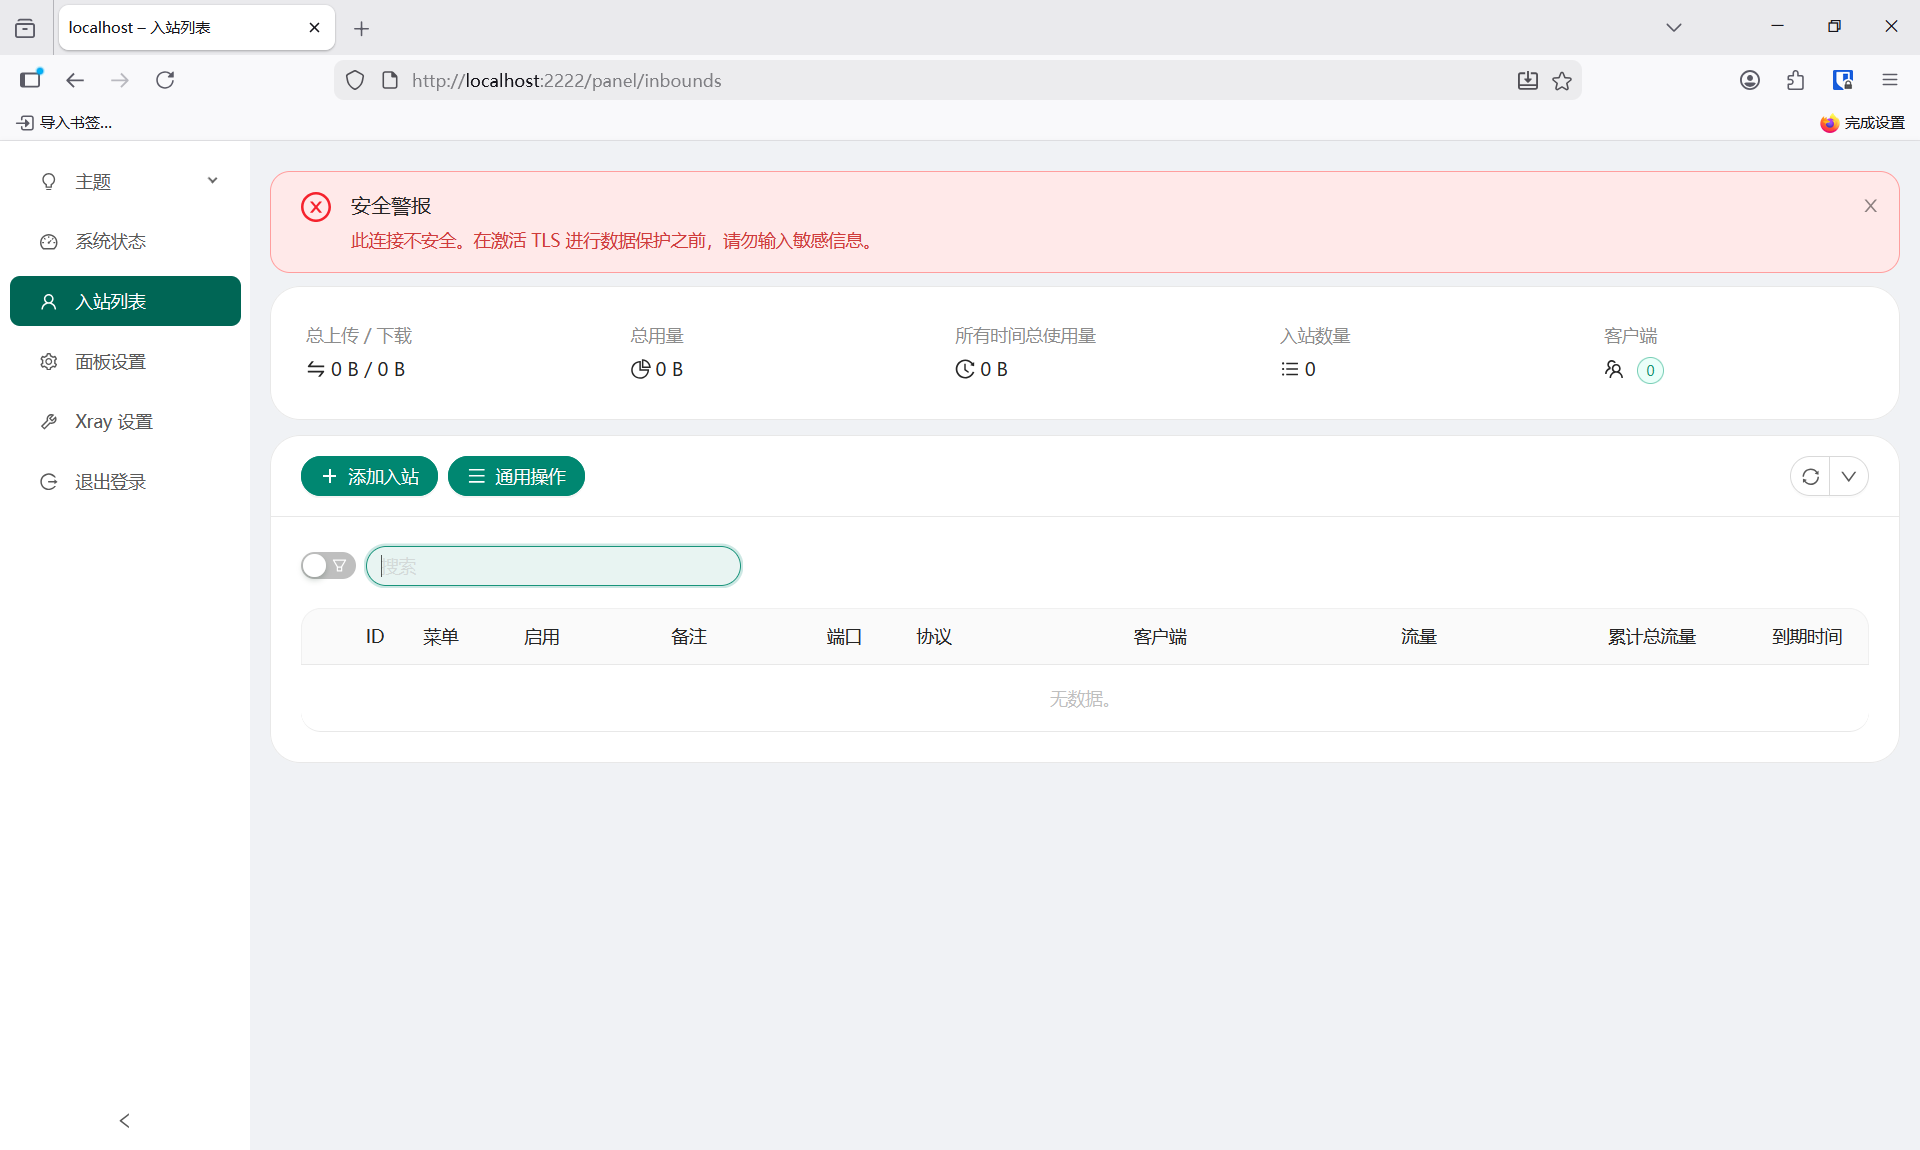Screen dimensions: 1920x1150
Task: Open the 通用操作 general actions button
Action: point(516,477)
